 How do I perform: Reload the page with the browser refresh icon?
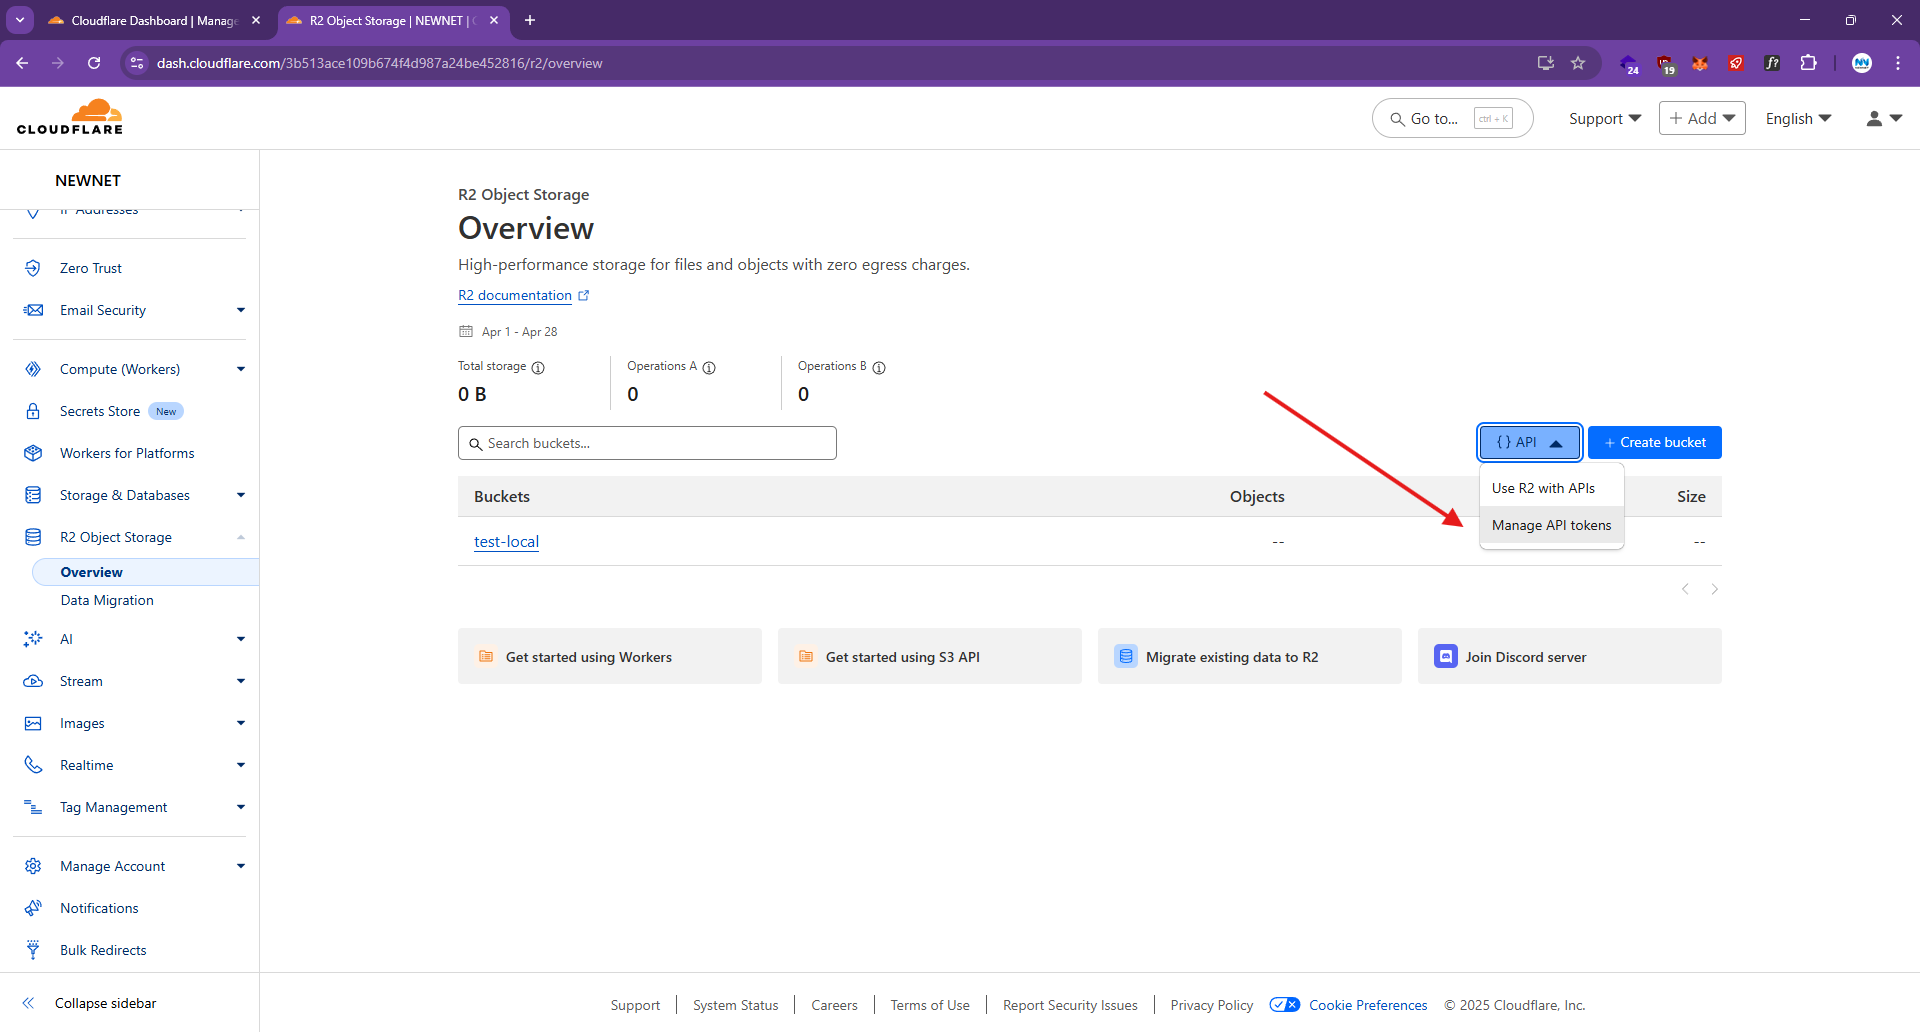click(x=94, y=63)
